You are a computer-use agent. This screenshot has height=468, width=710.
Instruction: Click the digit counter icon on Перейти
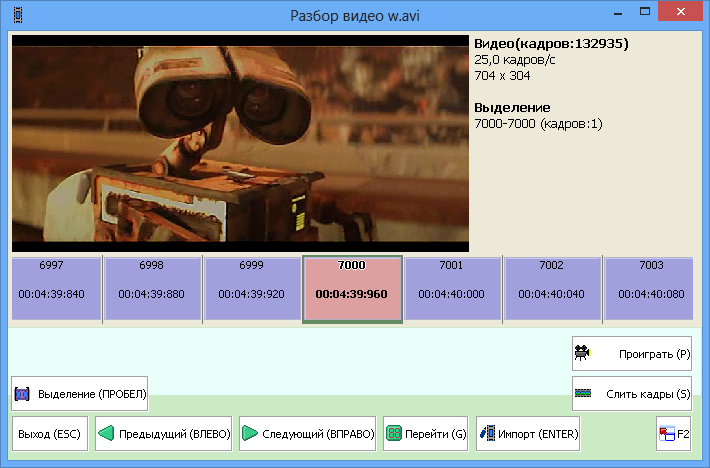click(x=394, y=433)
